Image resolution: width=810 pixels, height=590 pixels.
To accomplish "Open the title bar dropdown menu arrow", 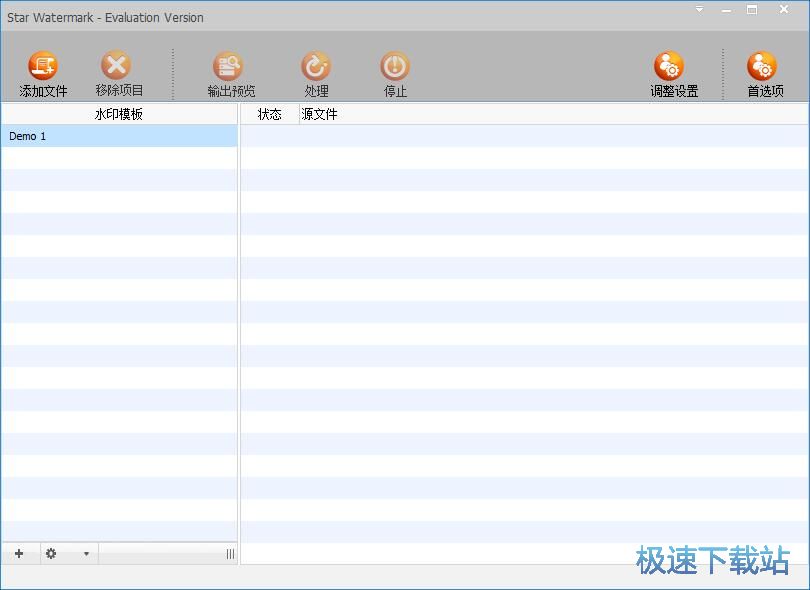I will (x=700, y=10).
